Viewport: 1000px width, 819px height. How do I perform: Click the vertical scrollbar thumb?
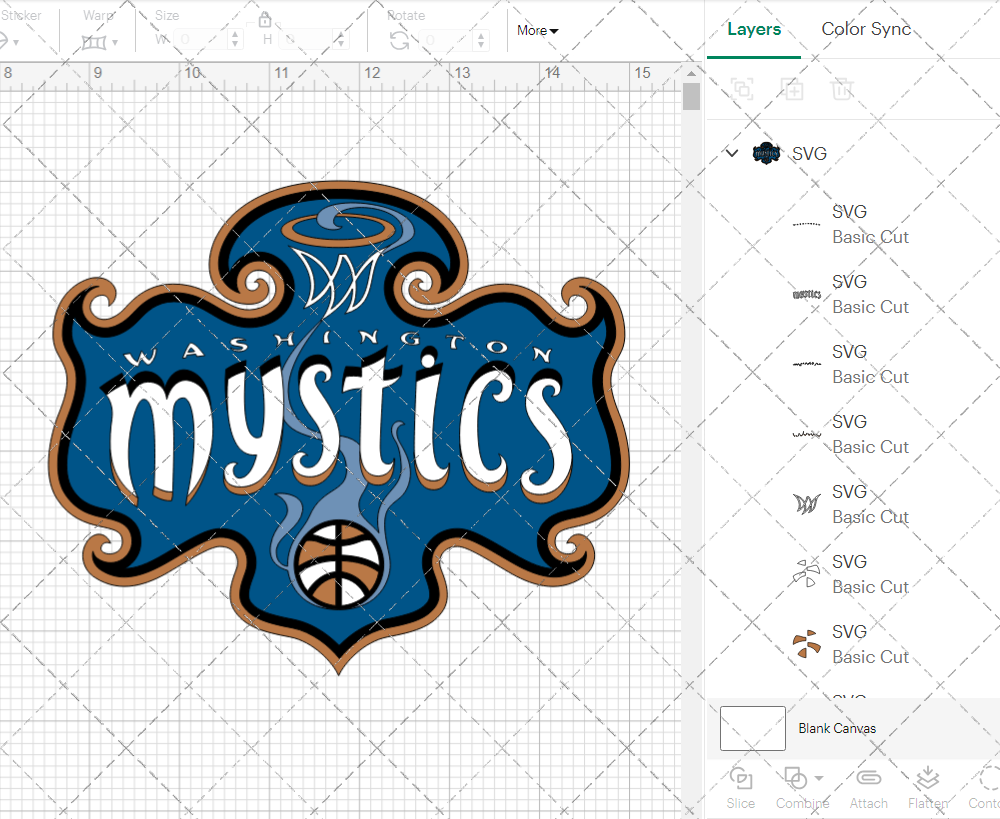point(691,96)
